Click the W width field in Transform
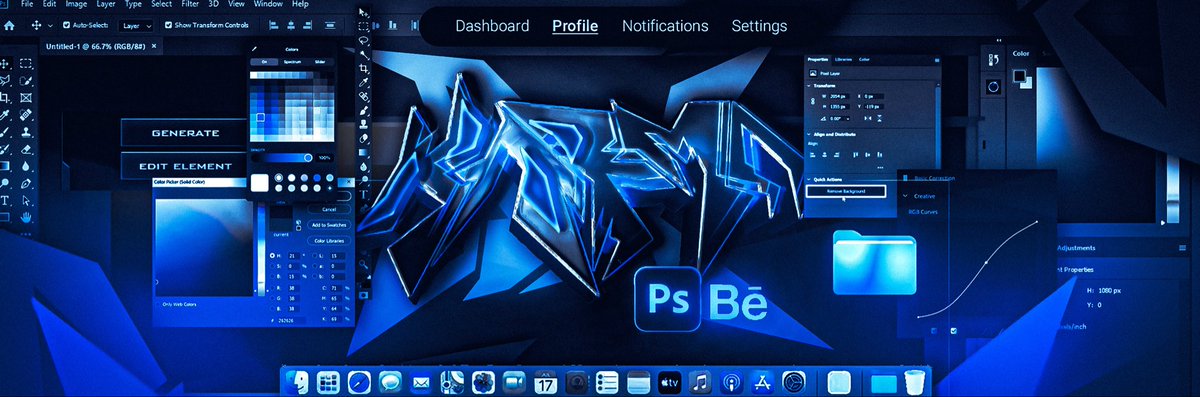1200x397 pixels. coord(840,96)
